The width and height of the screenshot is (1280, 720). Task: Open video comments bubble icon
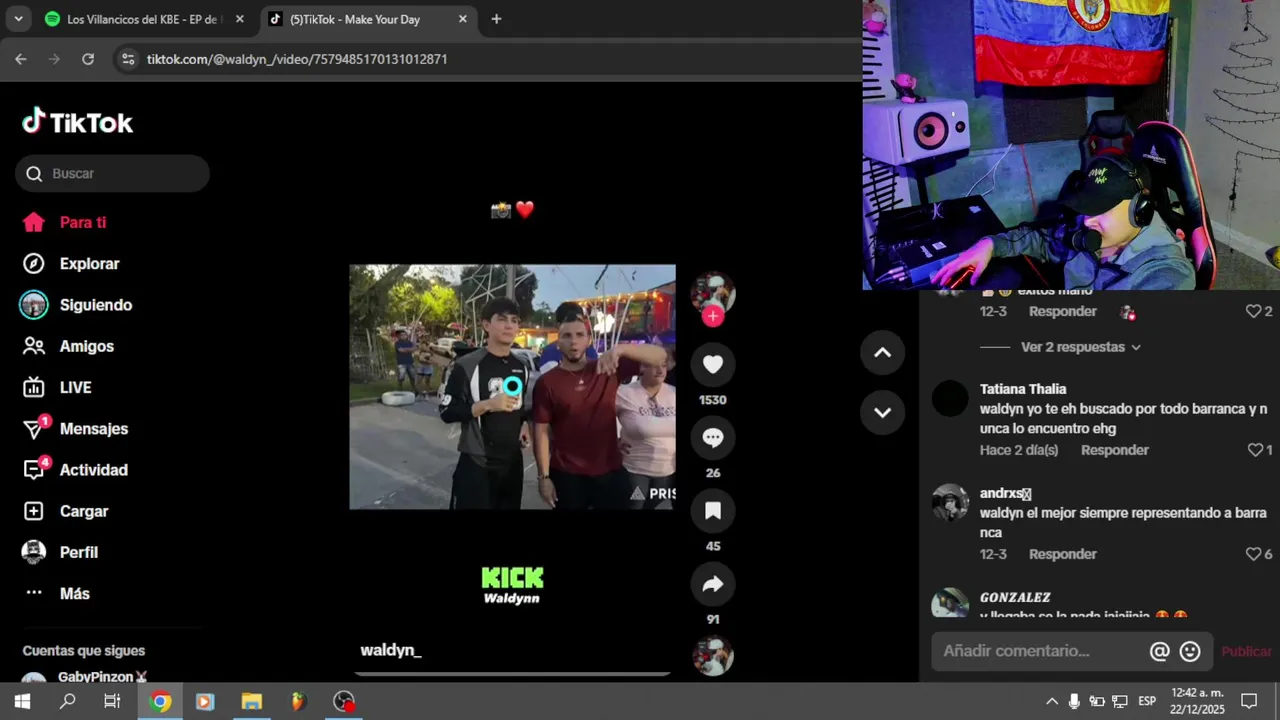[x=712, y=438]
